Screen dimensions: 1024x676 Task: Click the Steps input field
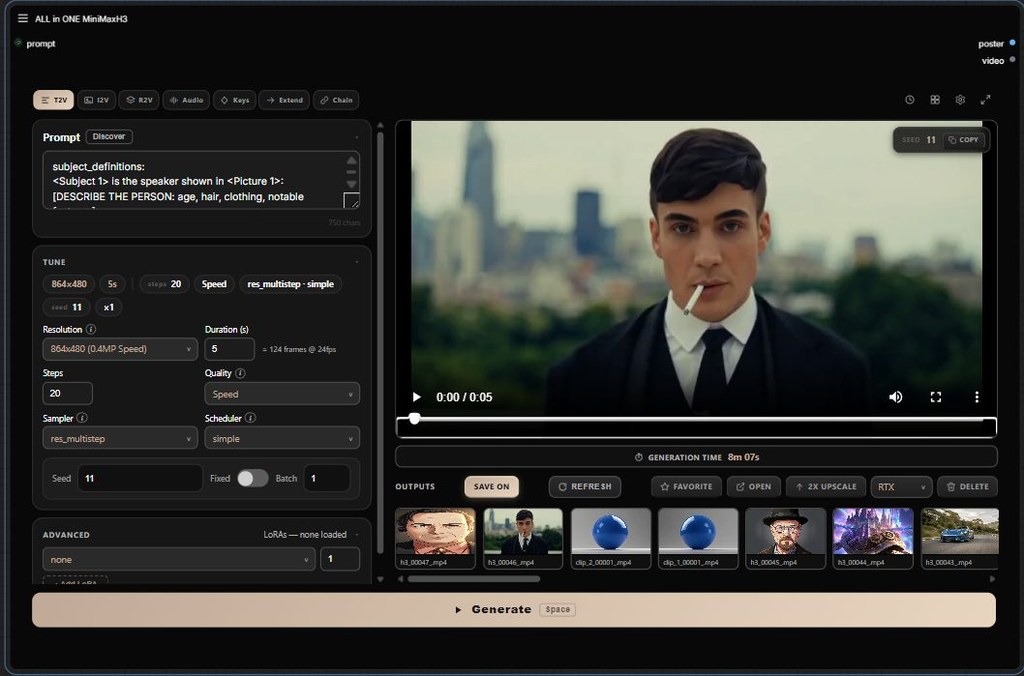click(x=67, y=393)
